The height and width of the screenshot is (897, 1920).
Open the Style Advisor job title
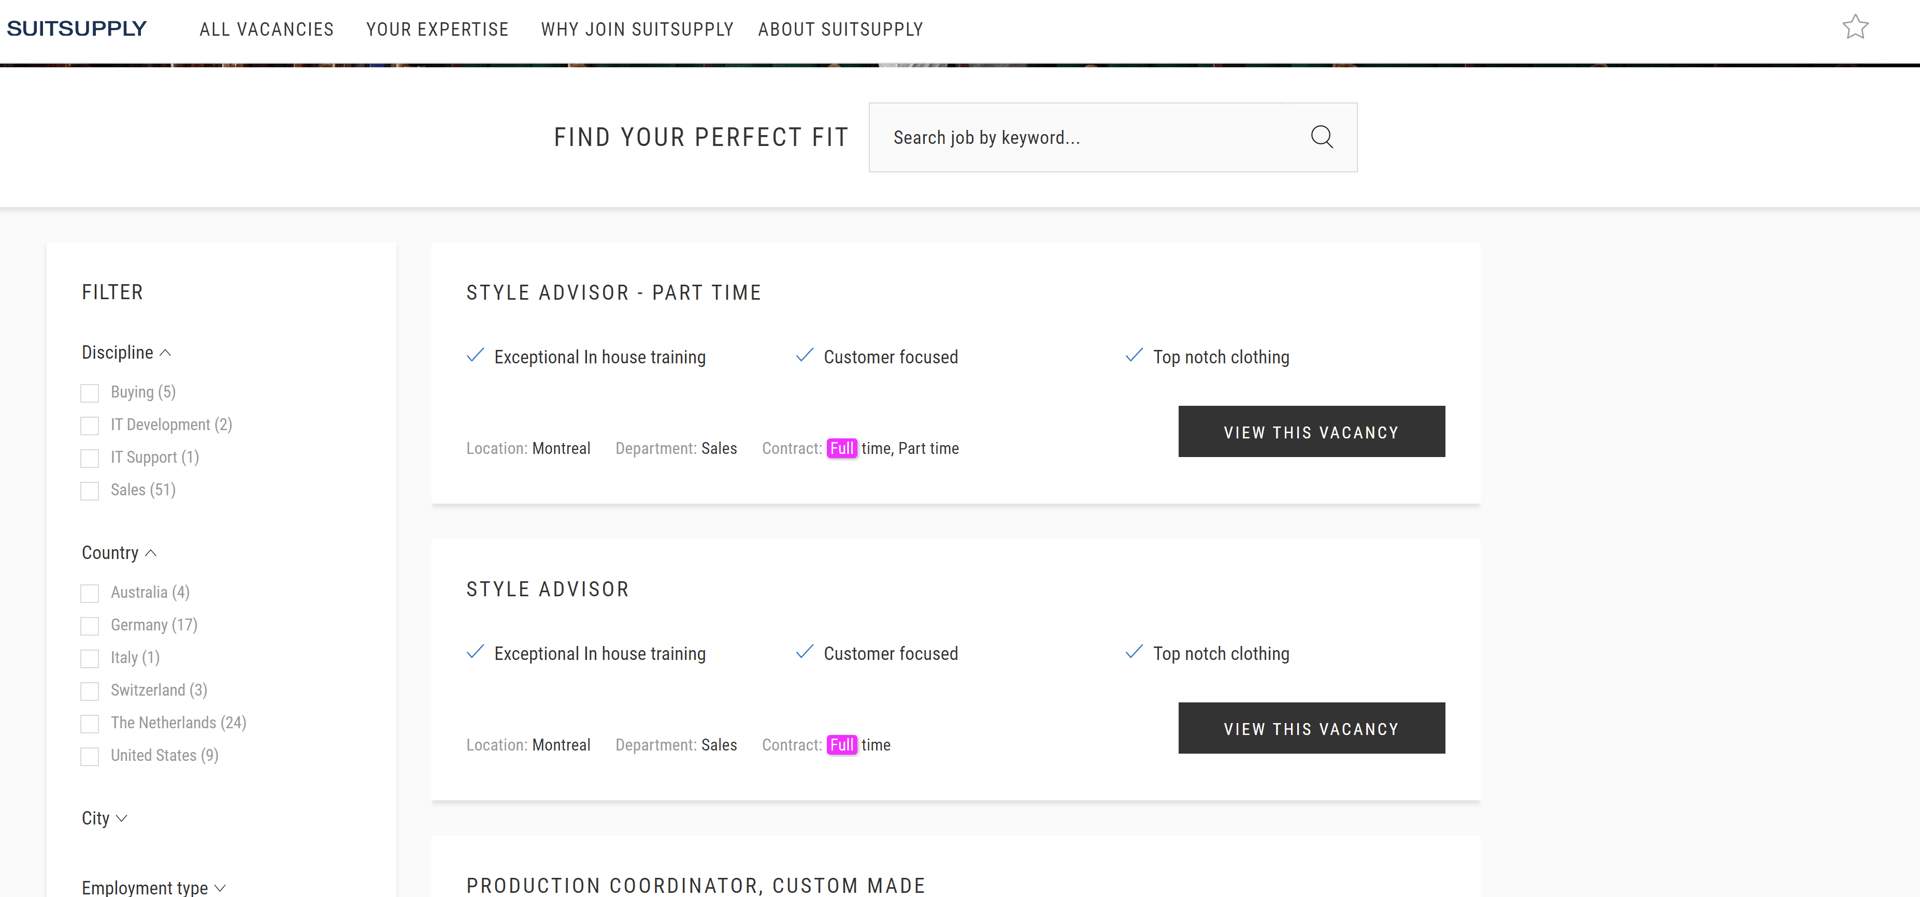(548, 590)
